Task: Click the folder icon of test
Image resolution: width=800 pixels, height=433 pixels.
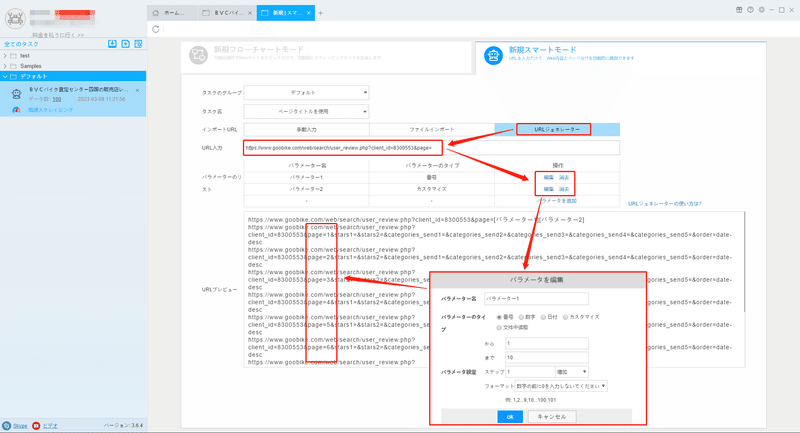Action: tap(13, 56)
